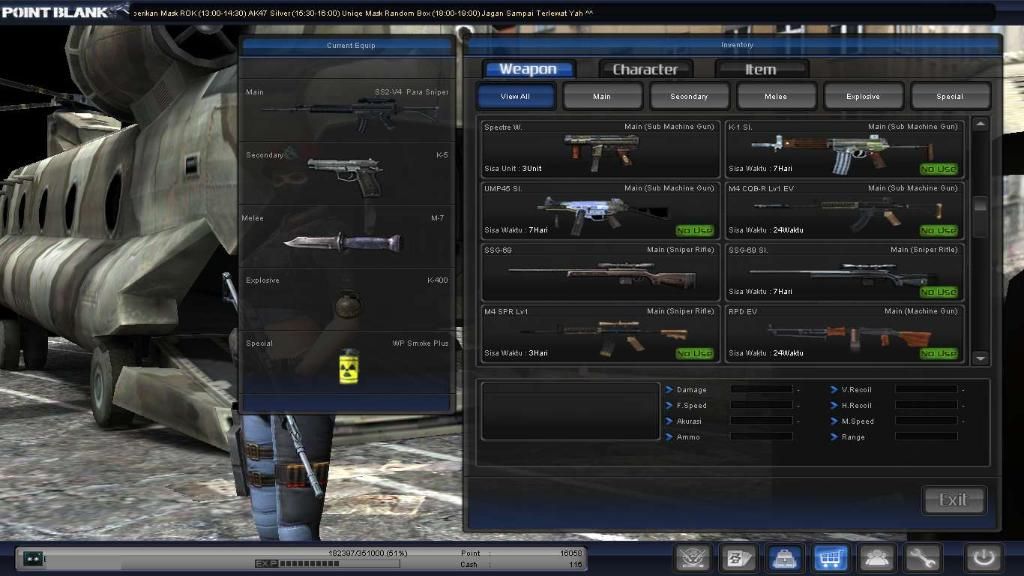
Task: Select the M4 SPR Lv1 weapon image
Action: [x=603, y=337]
